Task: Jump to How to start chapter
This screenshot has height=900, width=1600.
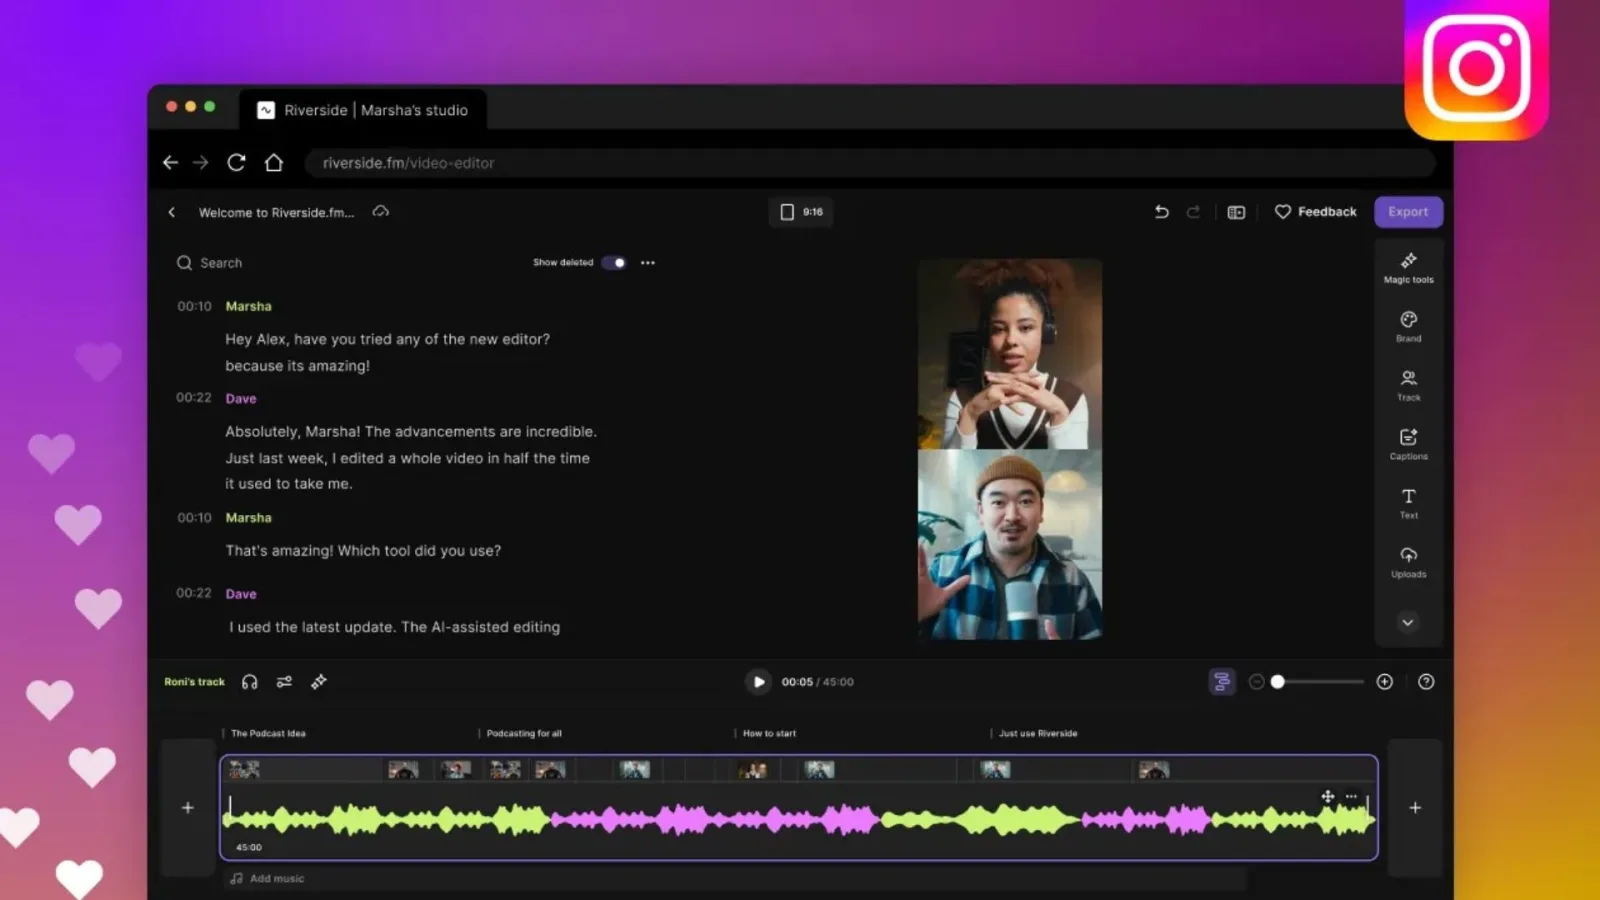Action: click(x=769, y=734)
